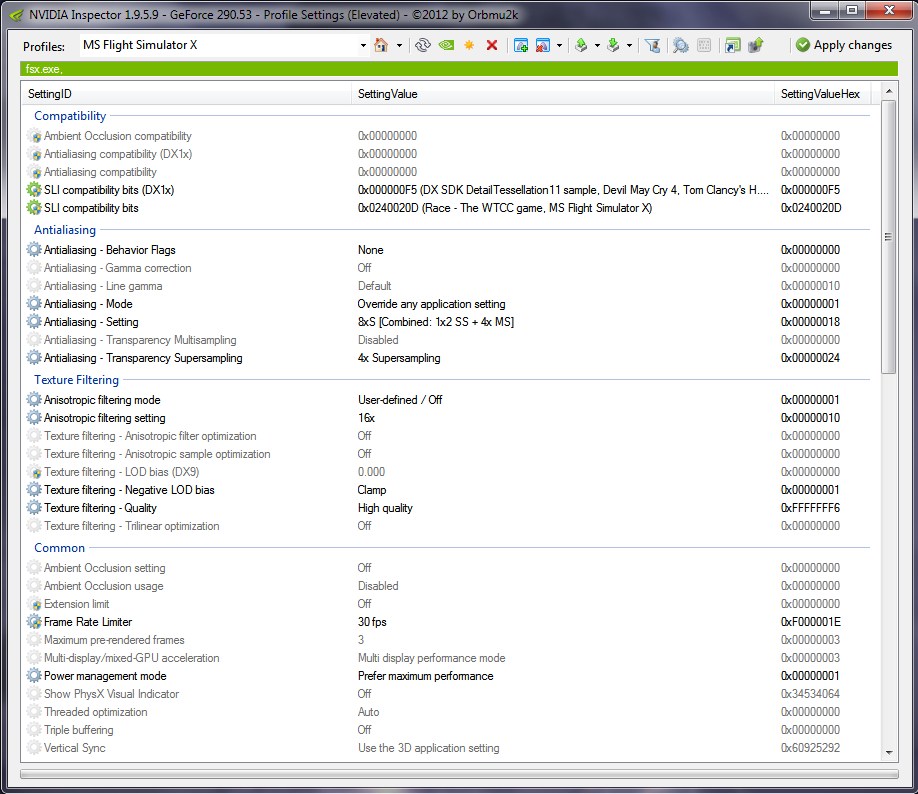This screenshot has height=794, width=918.
Task: Click the vertical scrollbar thumb
Action: click(889, 237)
